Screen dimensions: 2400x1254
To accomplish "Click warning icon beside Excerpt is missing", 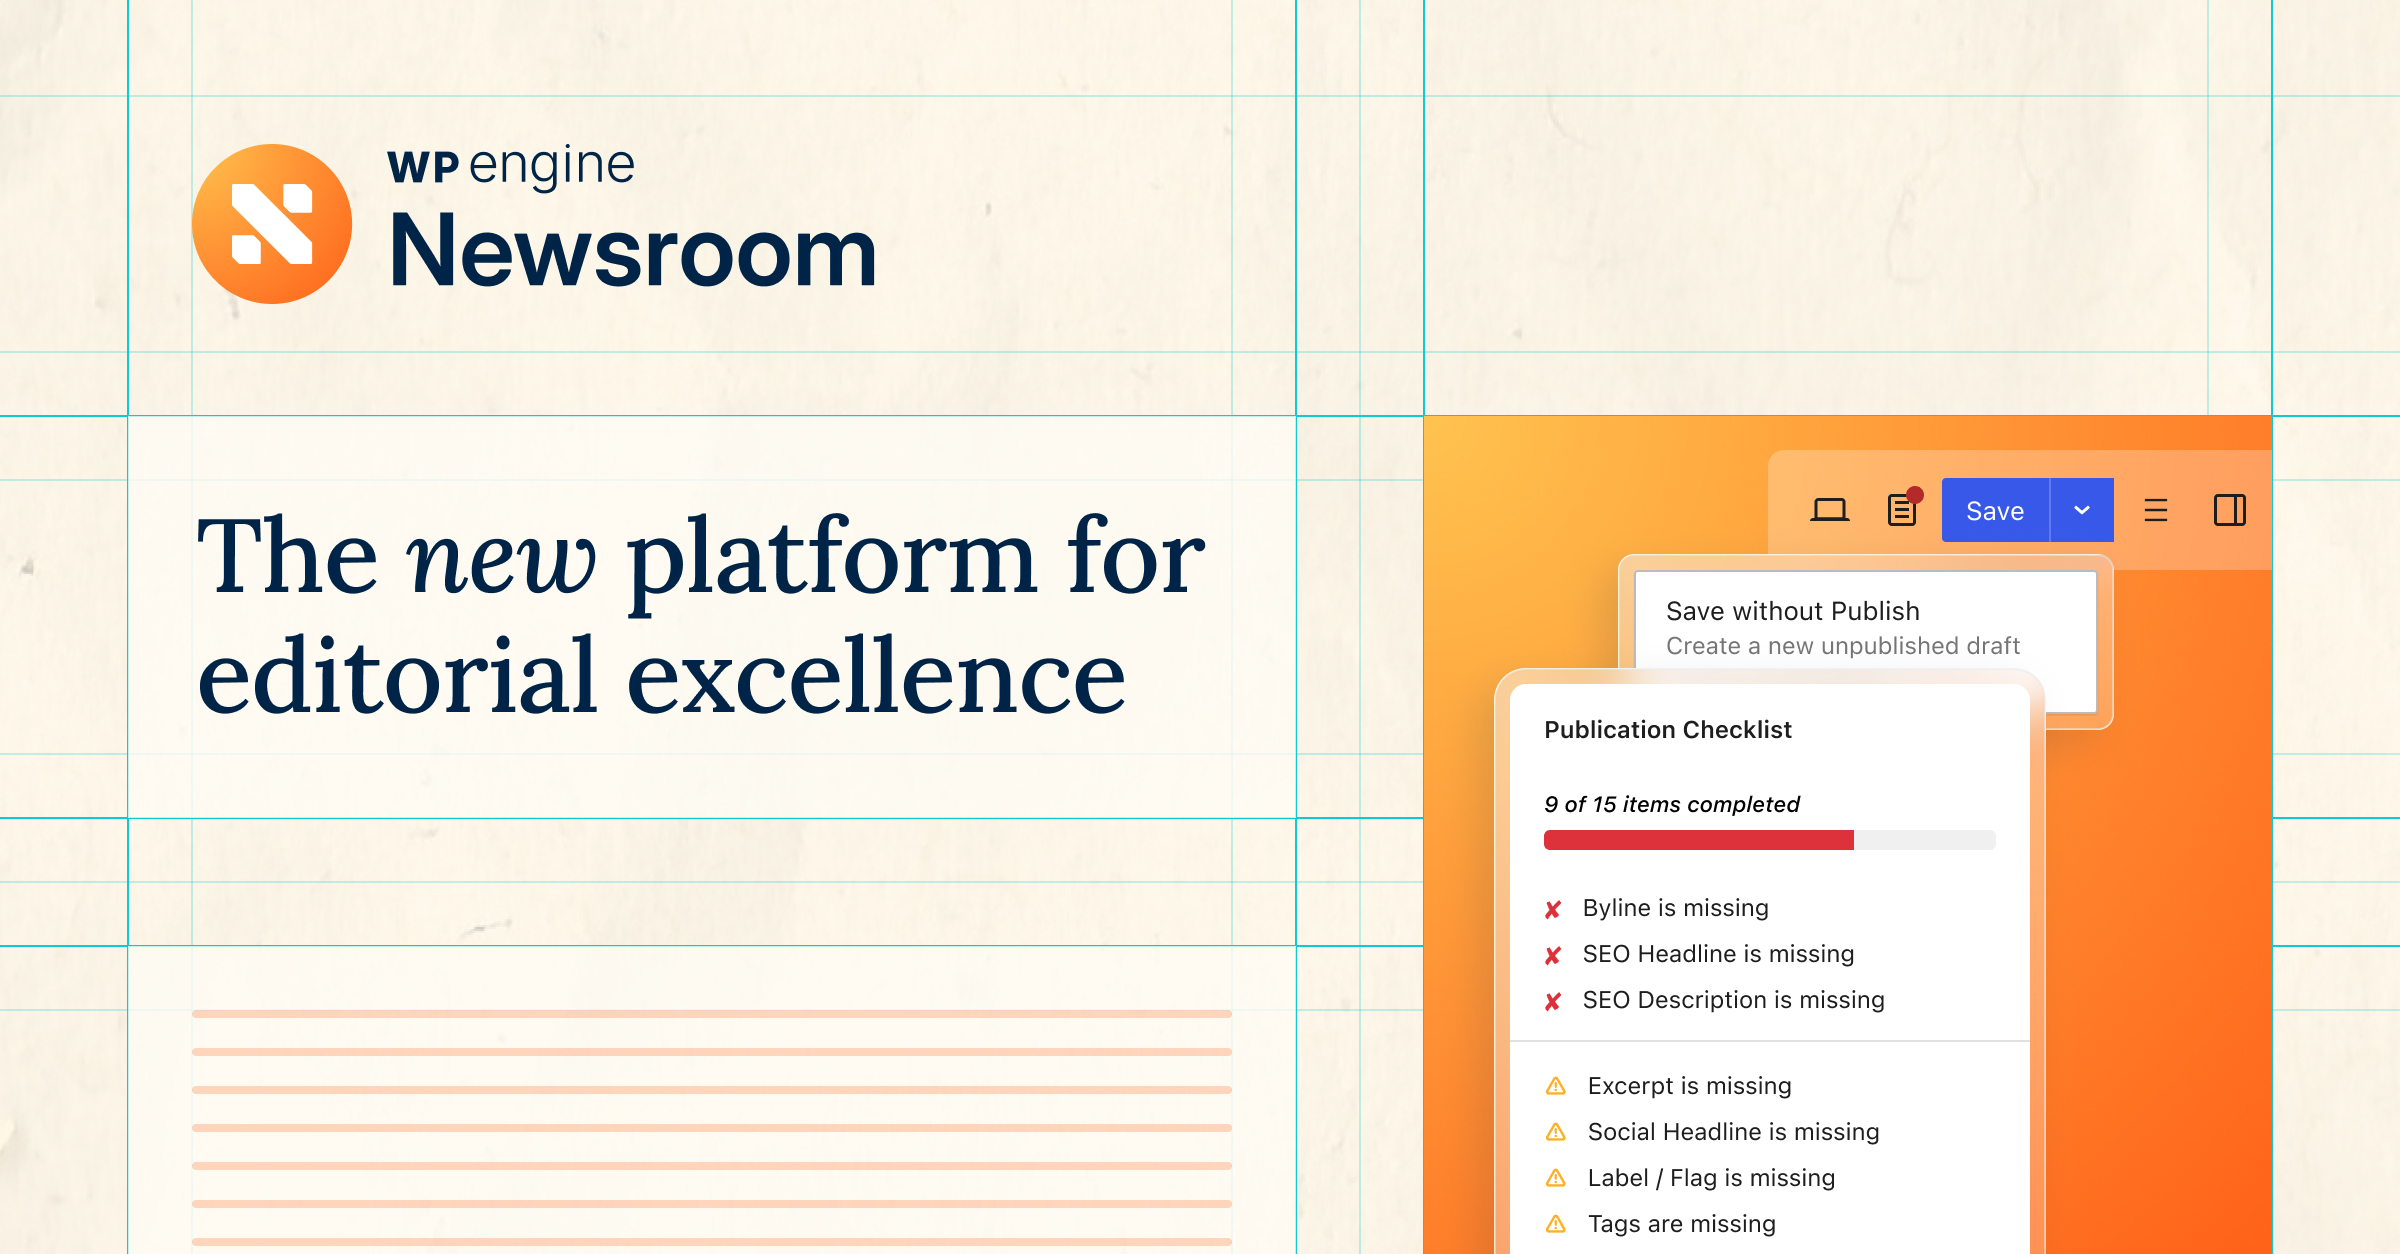I will pos(1556,1086).
